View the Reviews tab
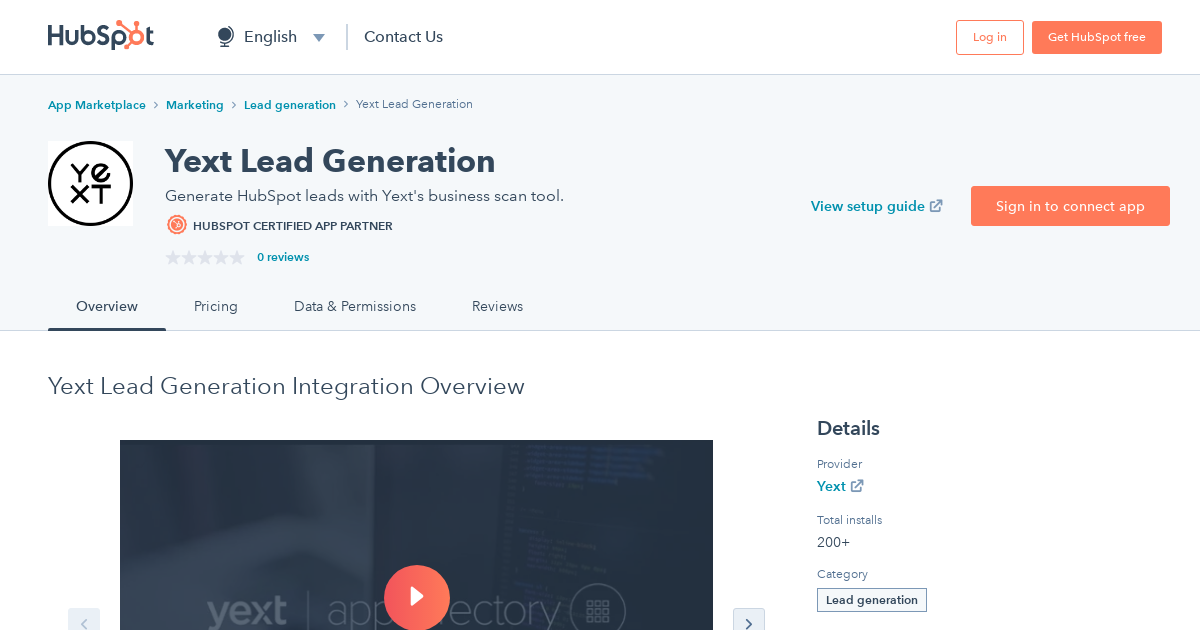Viewport: 1200px width, 630px height. click(497, 306)
